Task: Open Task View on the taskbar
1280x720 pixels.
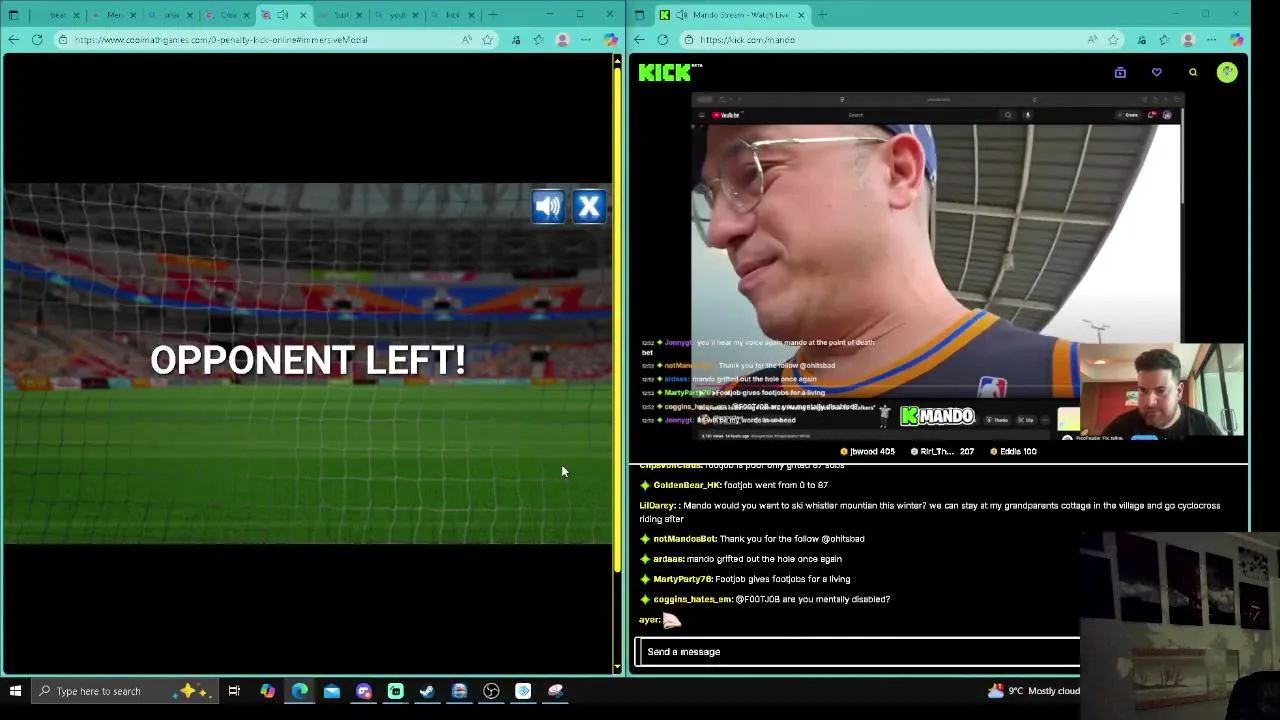Action: pyautogui.click(x=234, y=691)
